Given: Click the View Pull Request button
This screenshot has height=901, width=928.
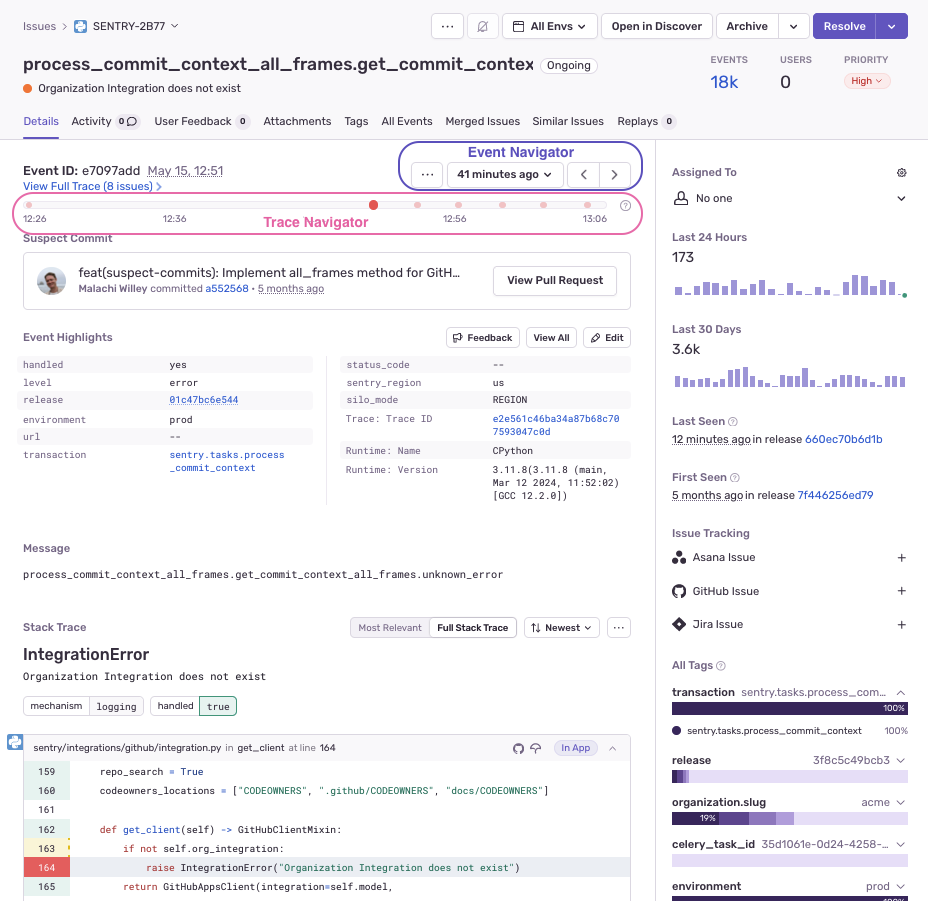Looking at the screenshot, I should [x=554, y=280].
